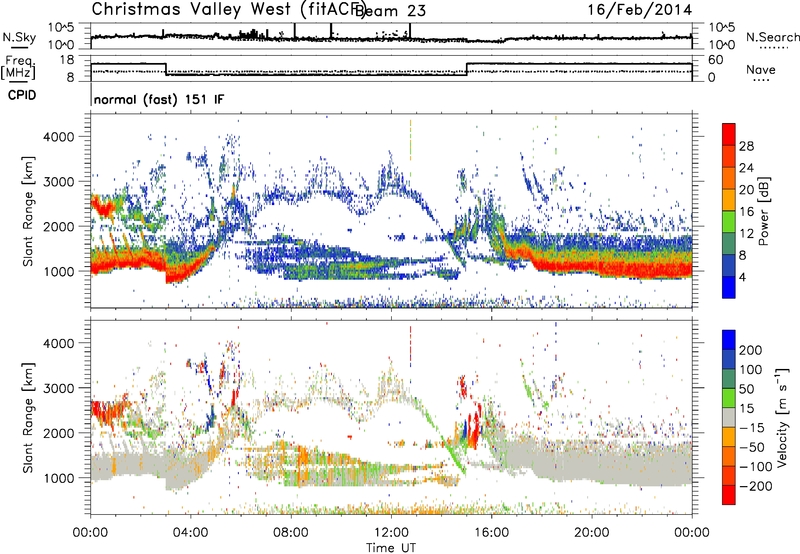Click the date '16/Feb/2014'
800x554 pixels.
coord(640,10)
